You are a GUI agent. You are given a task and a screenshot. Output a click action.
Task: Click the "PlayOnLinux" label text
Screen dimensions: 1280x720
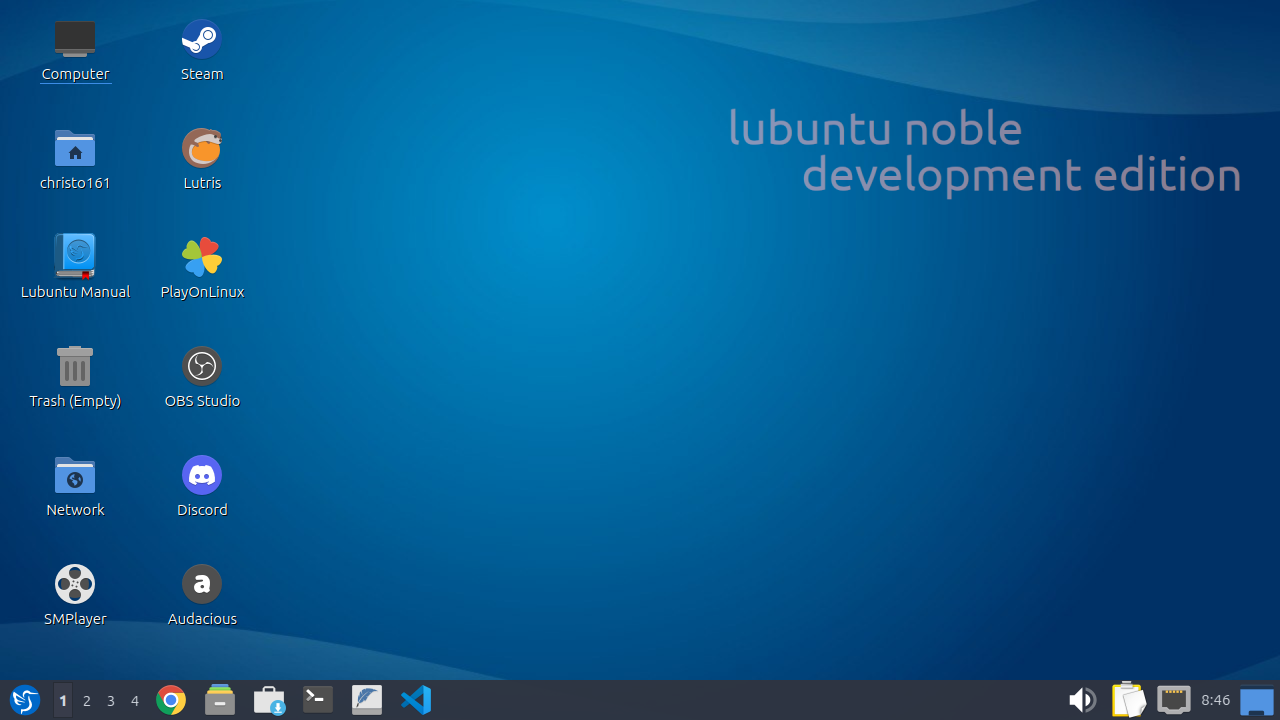pos(202,292)
